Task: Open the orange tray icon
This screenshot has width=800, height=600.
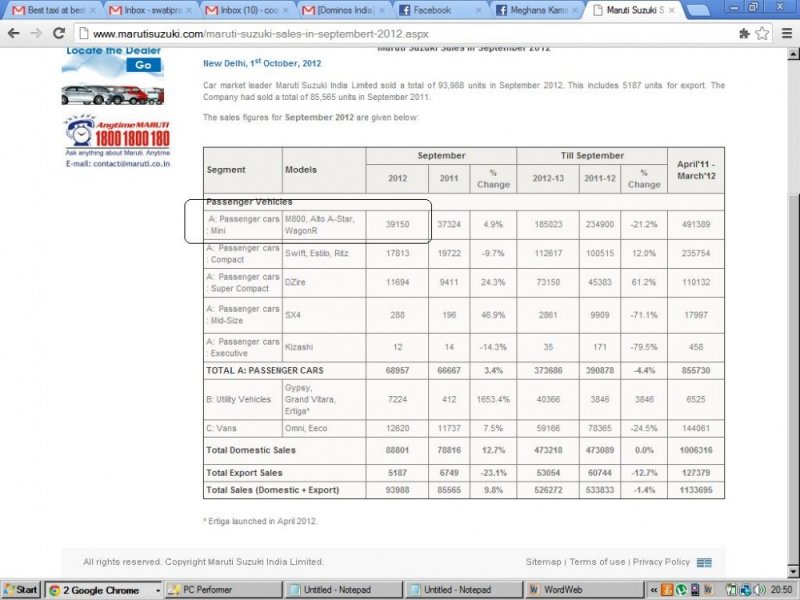Action: [667, 590]
